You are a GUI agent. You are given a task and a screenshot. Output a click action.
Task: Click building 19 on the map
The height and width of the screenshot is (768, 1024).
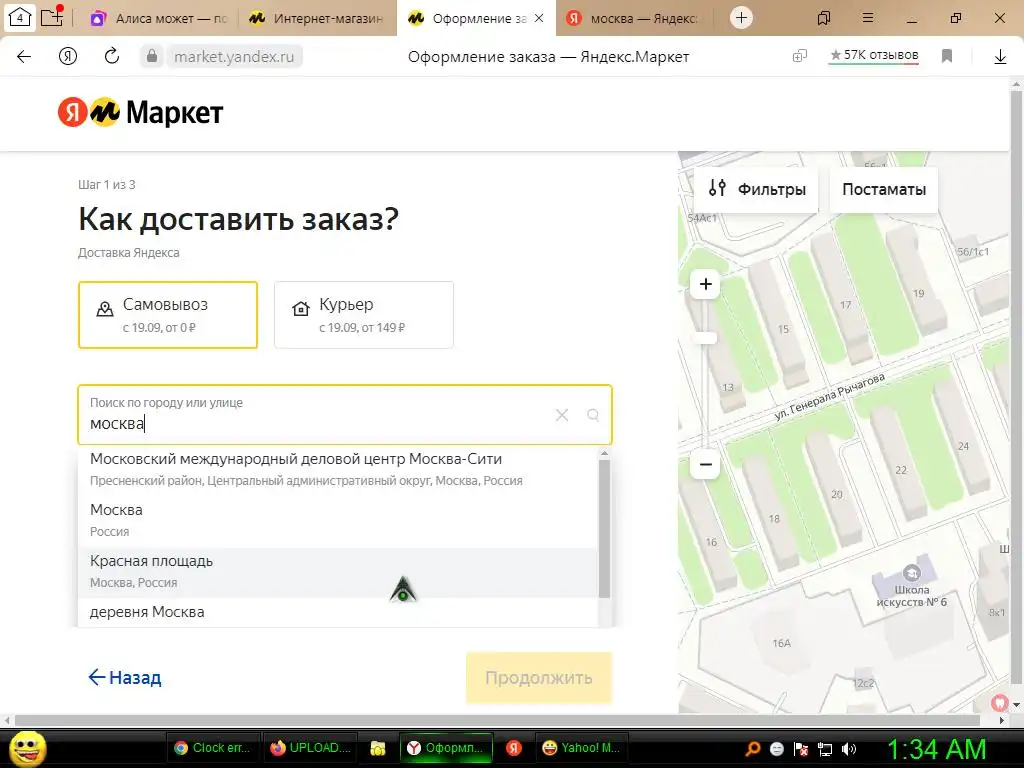(917, 281)
